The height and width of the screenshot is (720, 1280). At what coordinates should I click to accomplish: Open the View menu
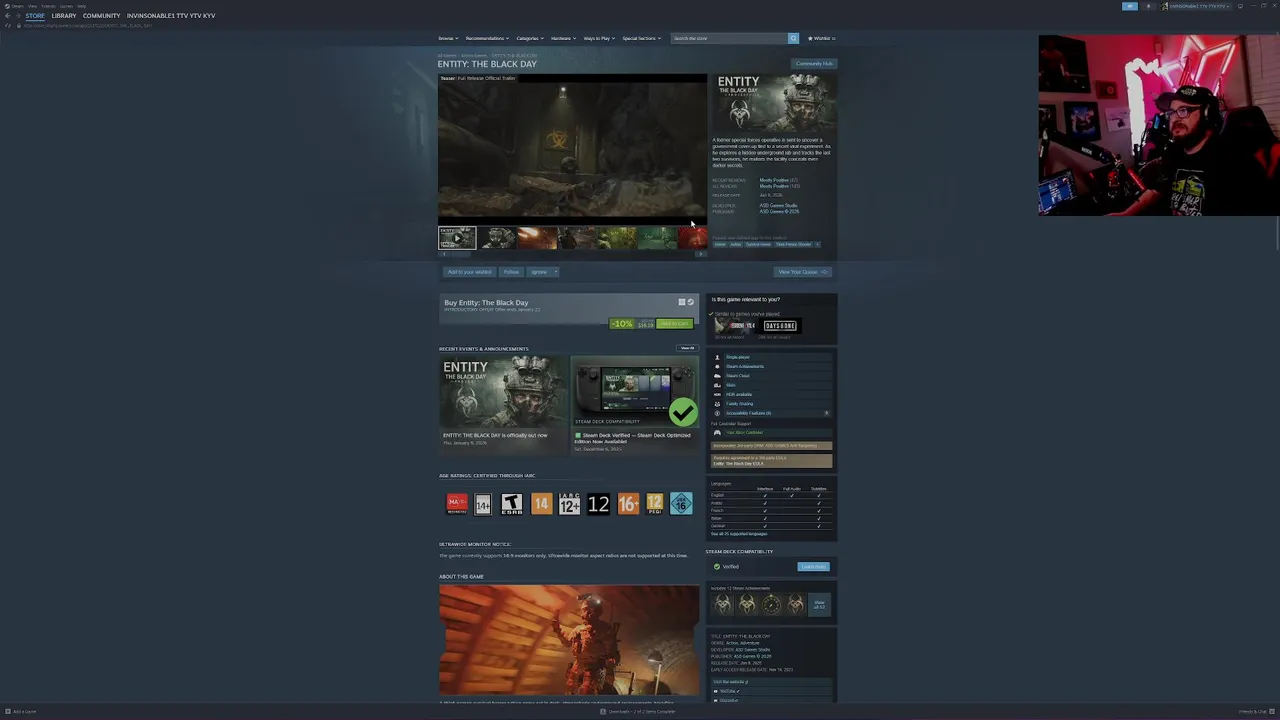coord(32,6)
